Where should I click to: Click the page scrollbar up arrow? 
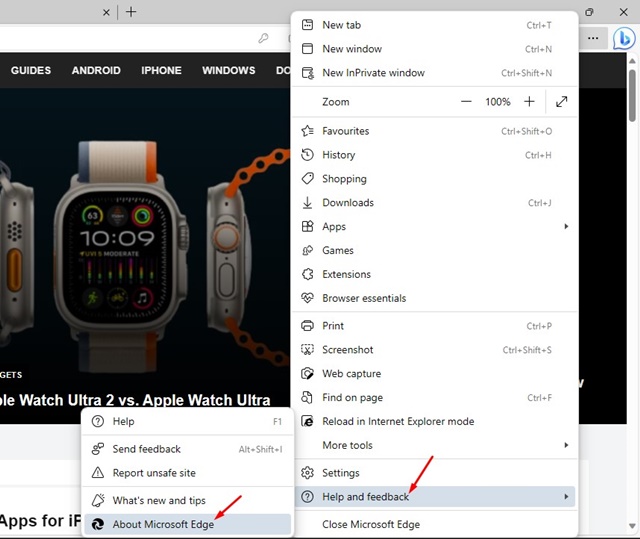tap(632, 61)
